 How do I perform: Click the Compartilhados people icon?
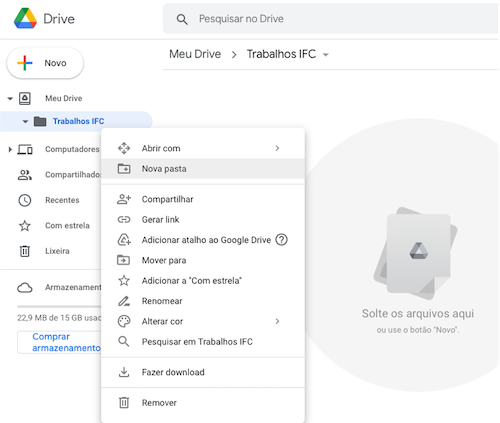pyautogui.click(x=25, y=175)
